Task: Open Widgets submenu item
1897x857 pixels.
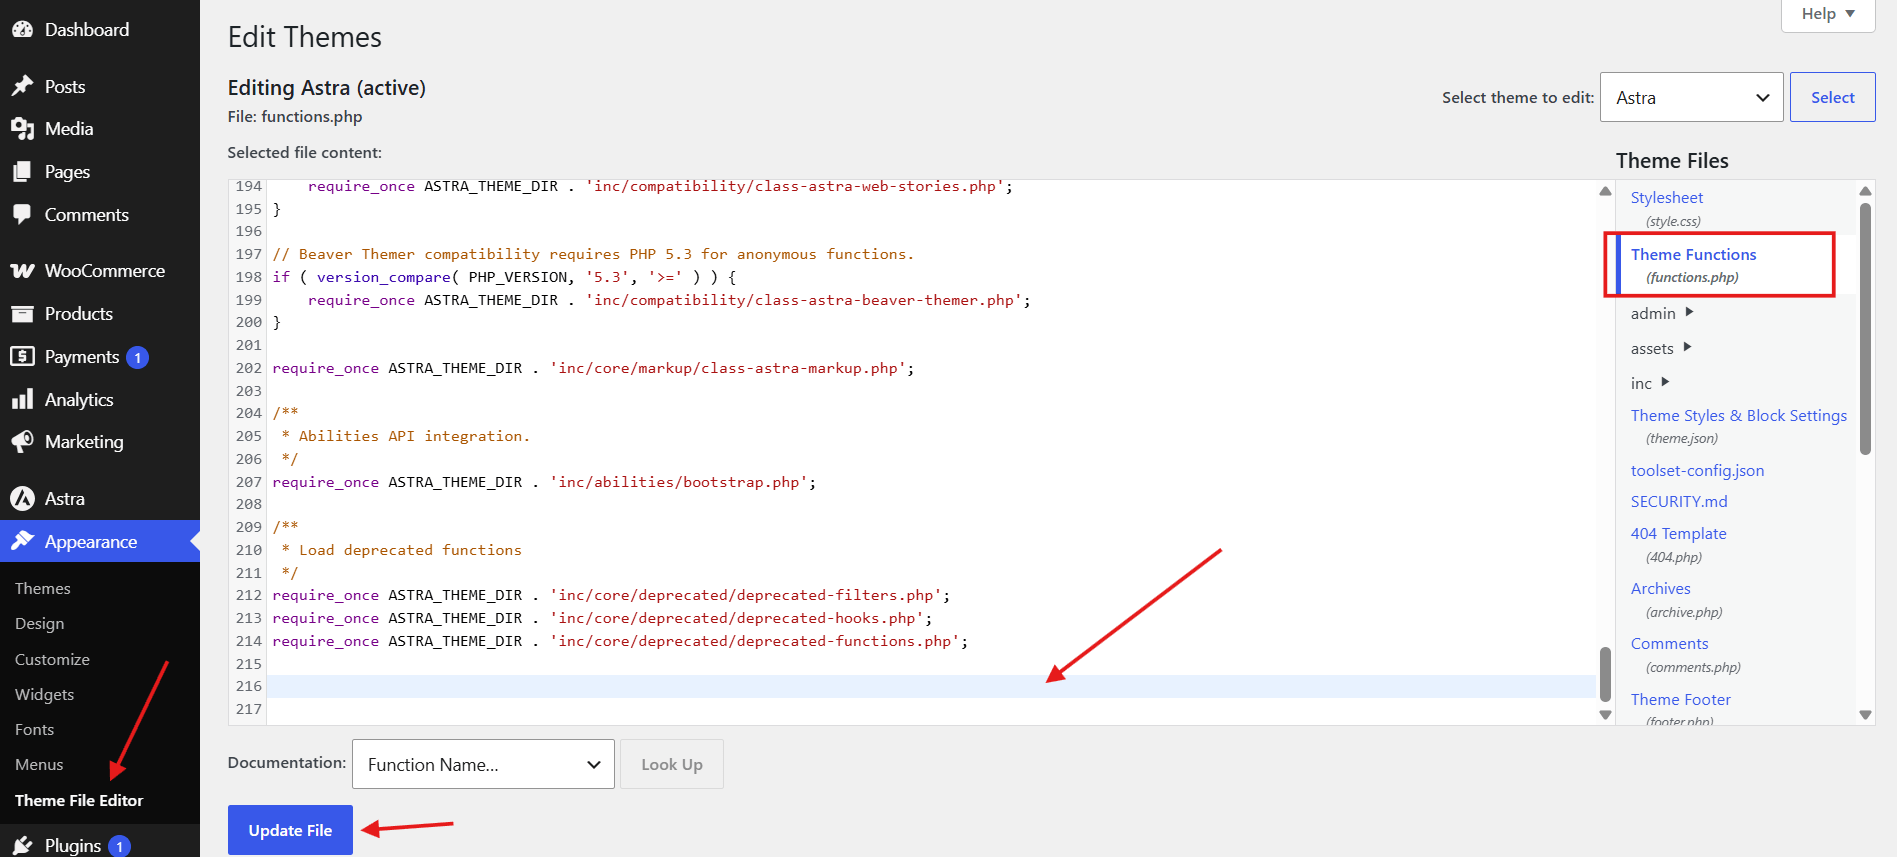Action: [x=45, y=695]
